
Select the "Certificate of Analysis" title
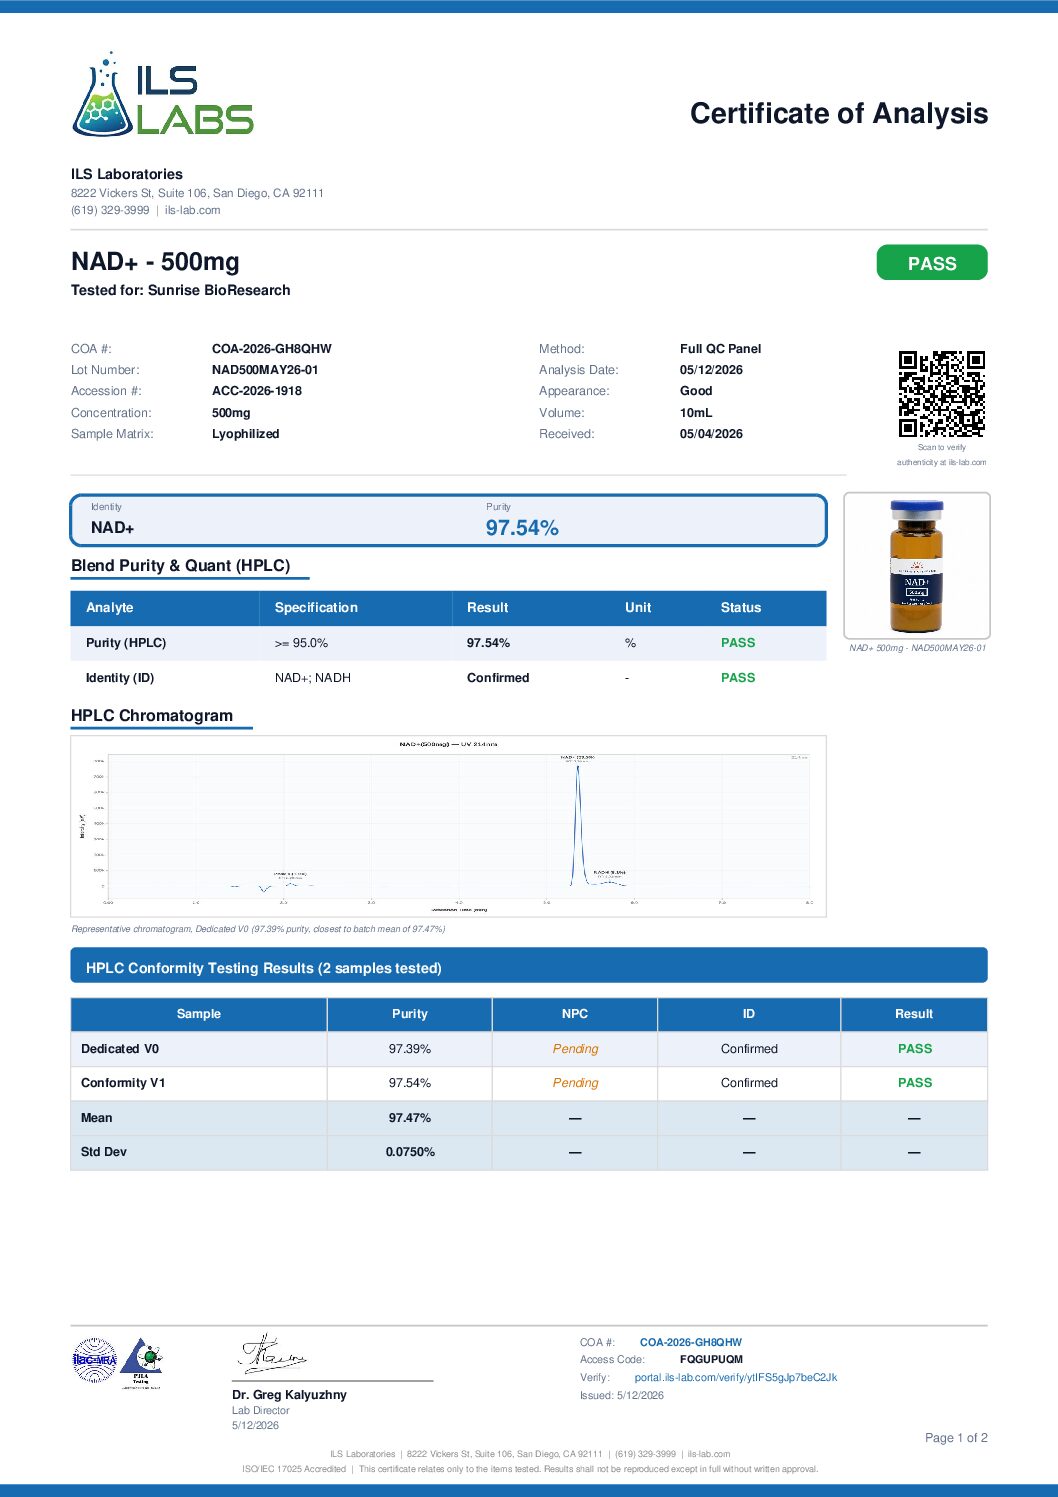[839, 113]
